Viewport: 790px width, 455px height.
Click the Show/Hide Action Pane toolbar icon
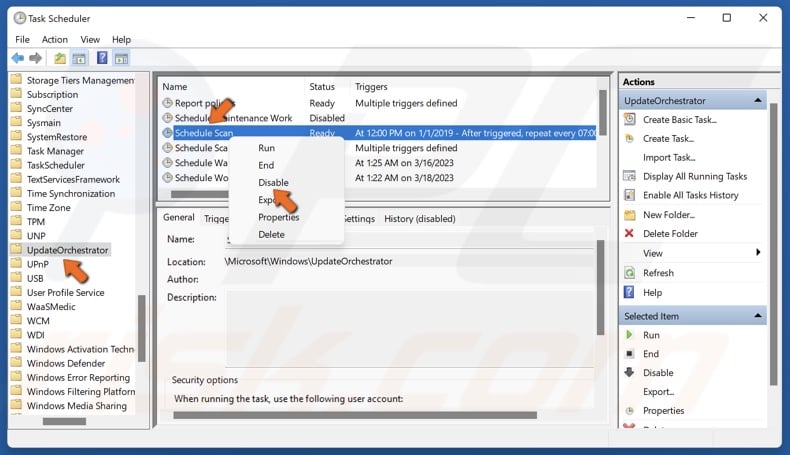(121, 58)
